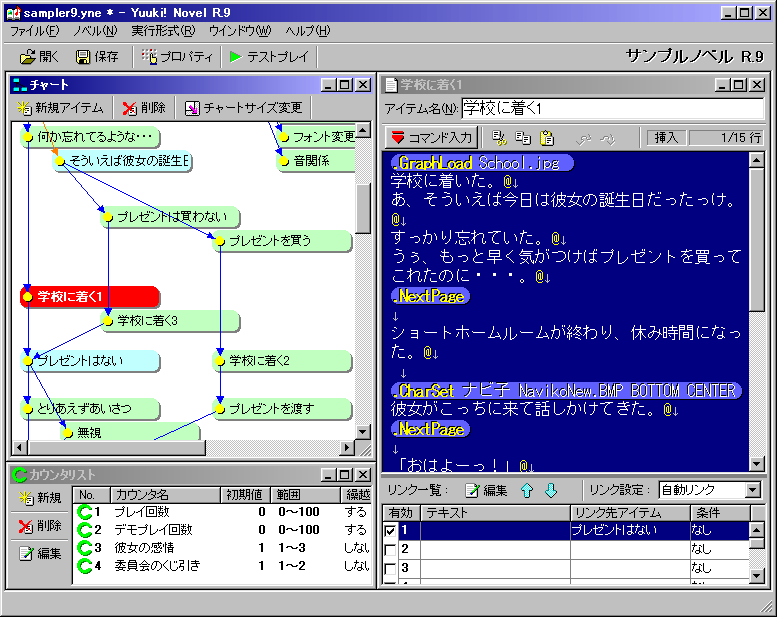This screenshot has width=777, height=617.
Task: Open the ノベル(N) menu
Action: (x=95, y=31)
